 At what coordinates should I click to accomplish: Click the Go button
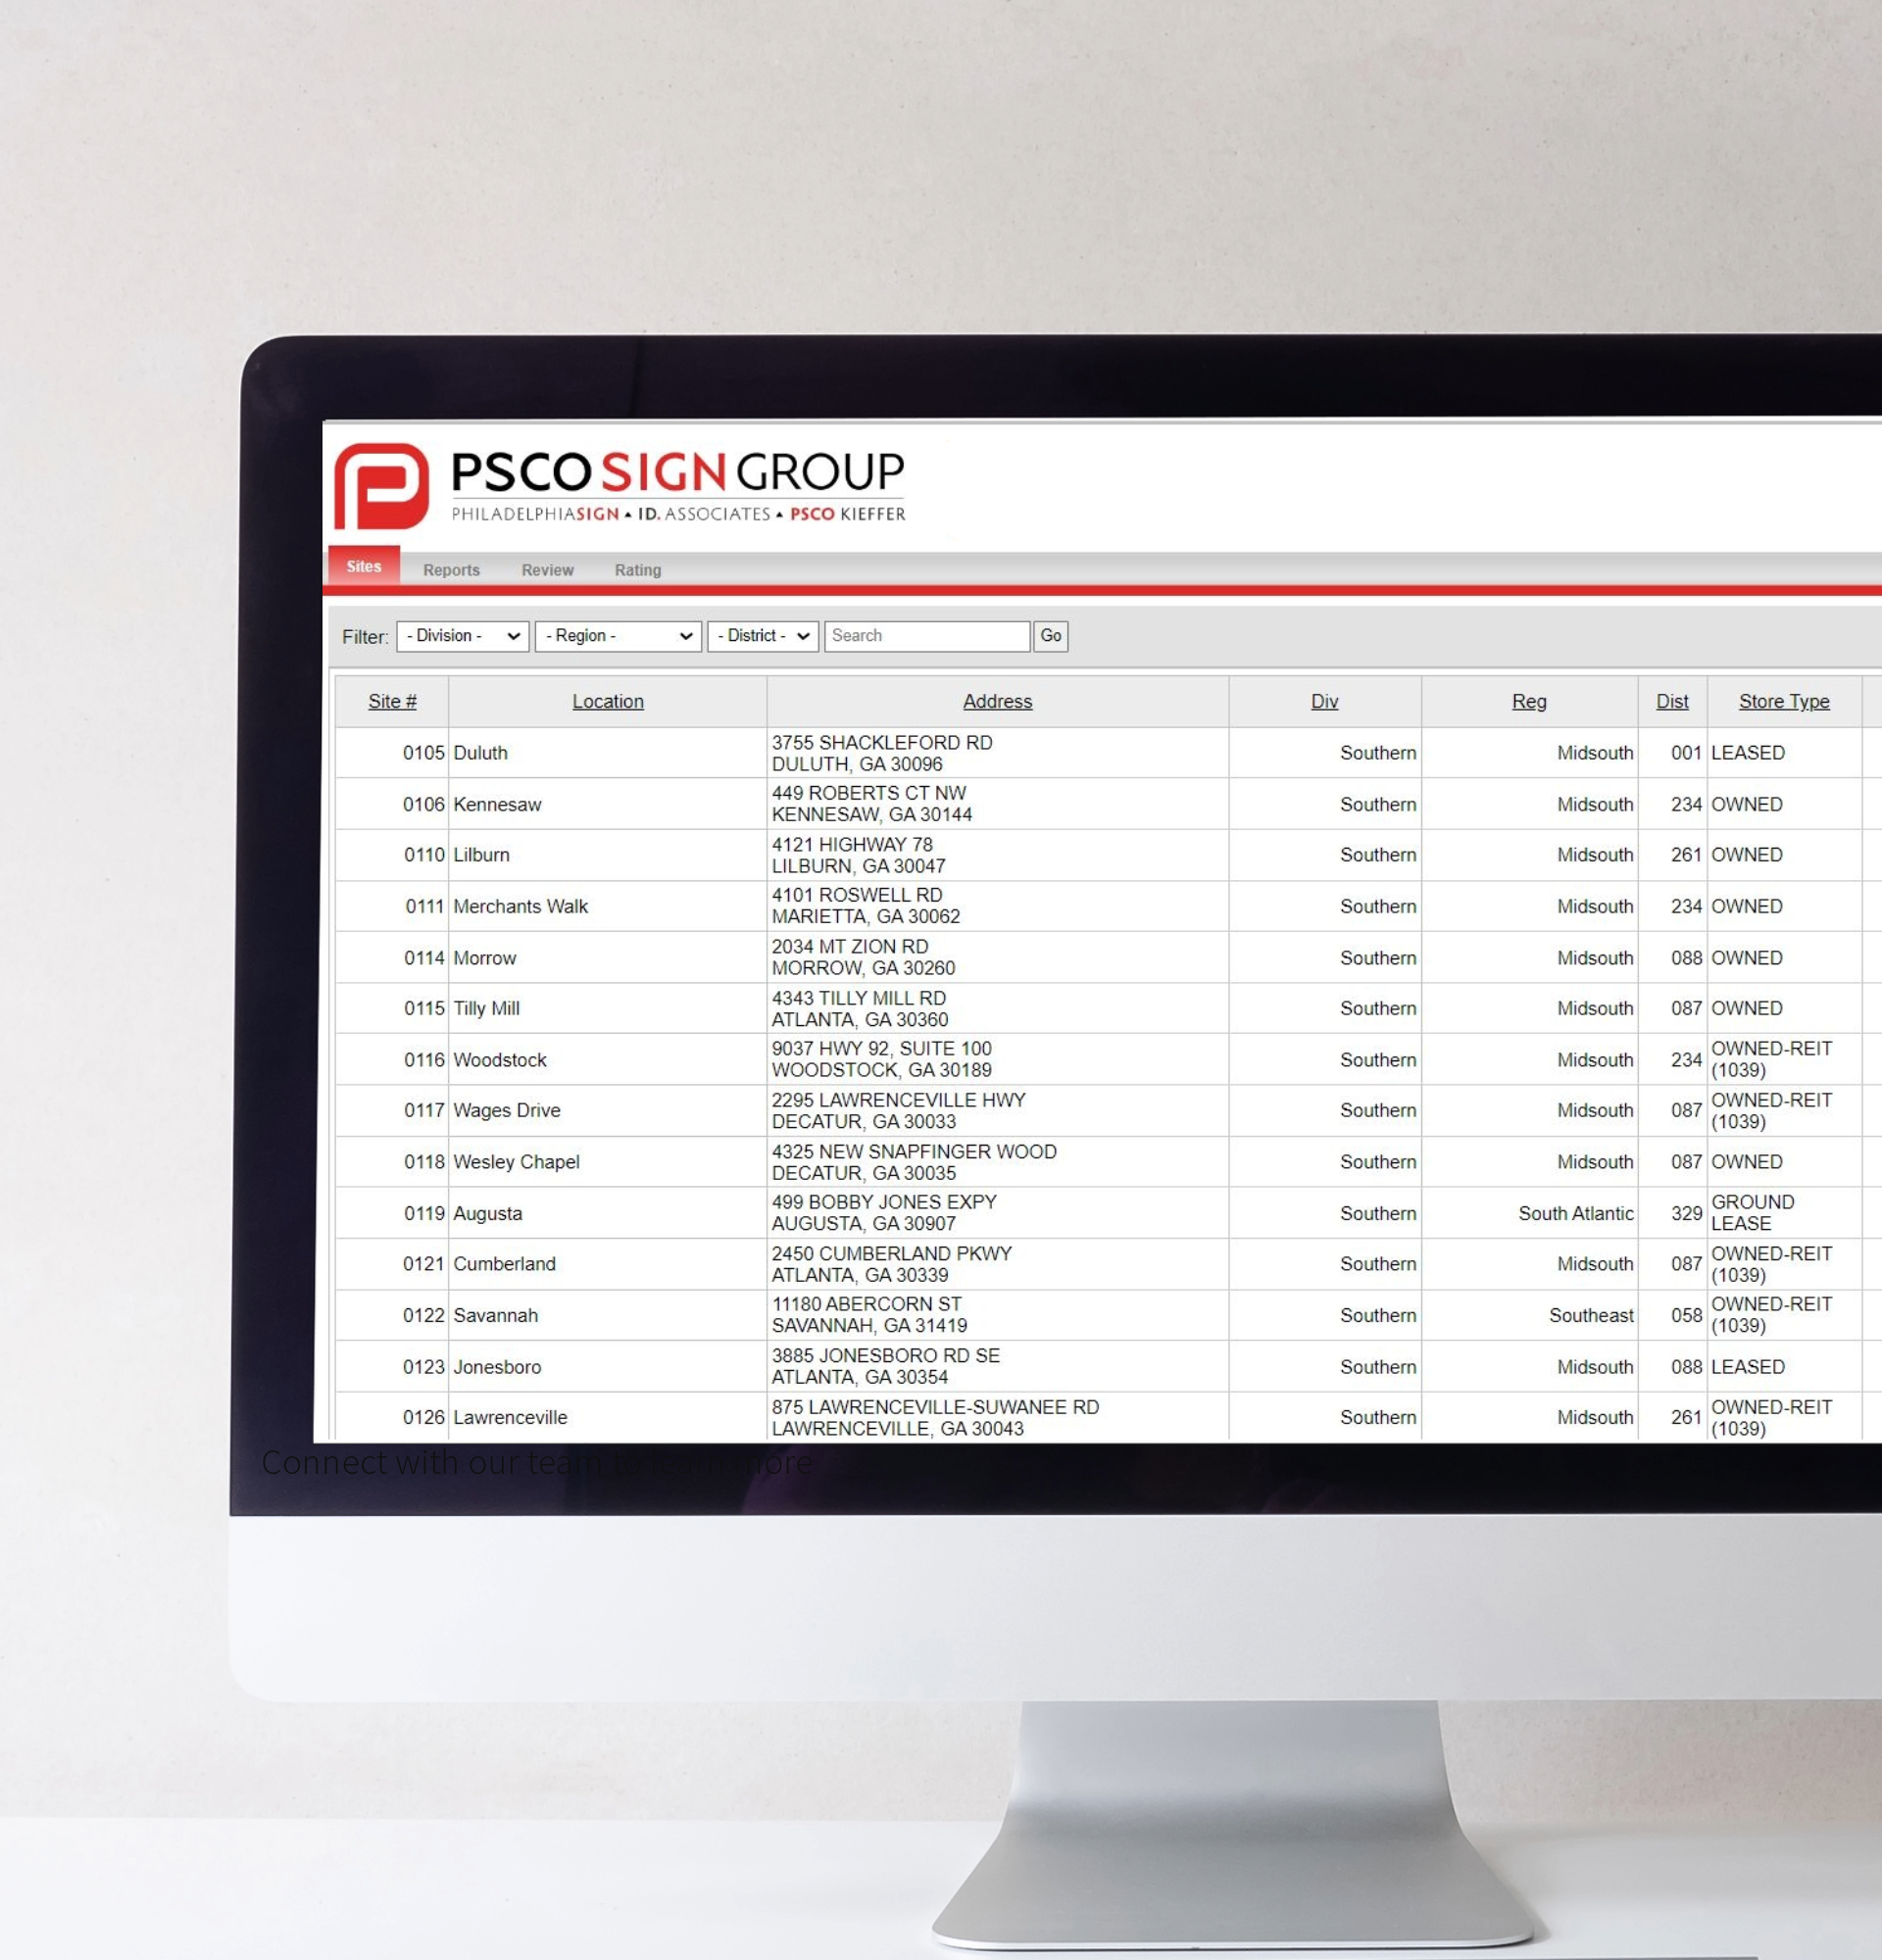[x=1052, y=635]
